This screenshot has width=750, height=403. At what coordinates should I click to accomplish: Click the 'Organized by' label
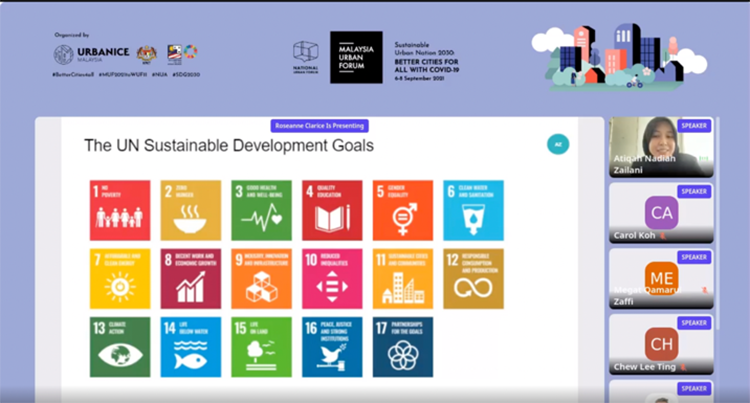(x=71, y=35)
